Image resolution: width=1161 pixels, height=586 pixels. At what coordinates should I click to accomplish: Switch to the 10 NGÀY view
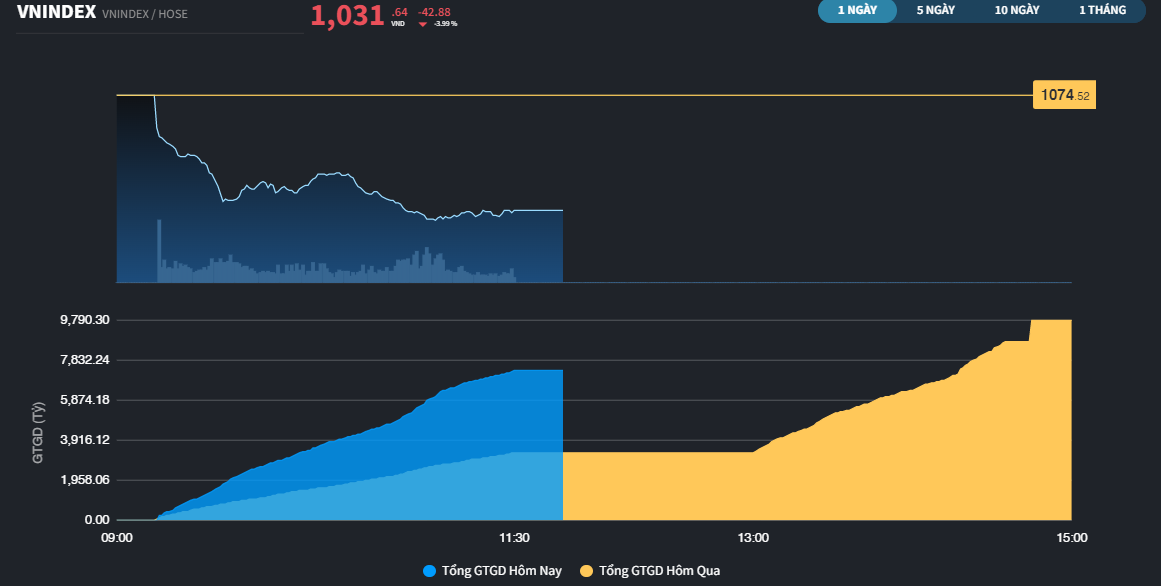[1017, 10]
